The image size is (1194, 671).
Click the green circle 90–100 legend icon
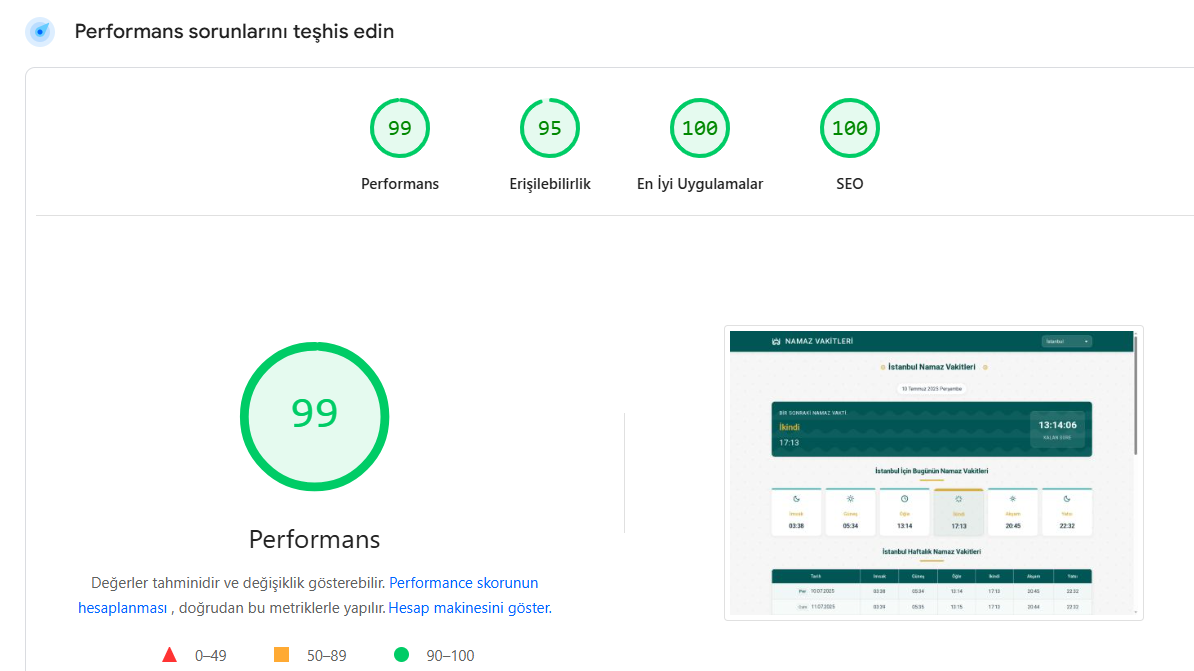coord(401,654)
